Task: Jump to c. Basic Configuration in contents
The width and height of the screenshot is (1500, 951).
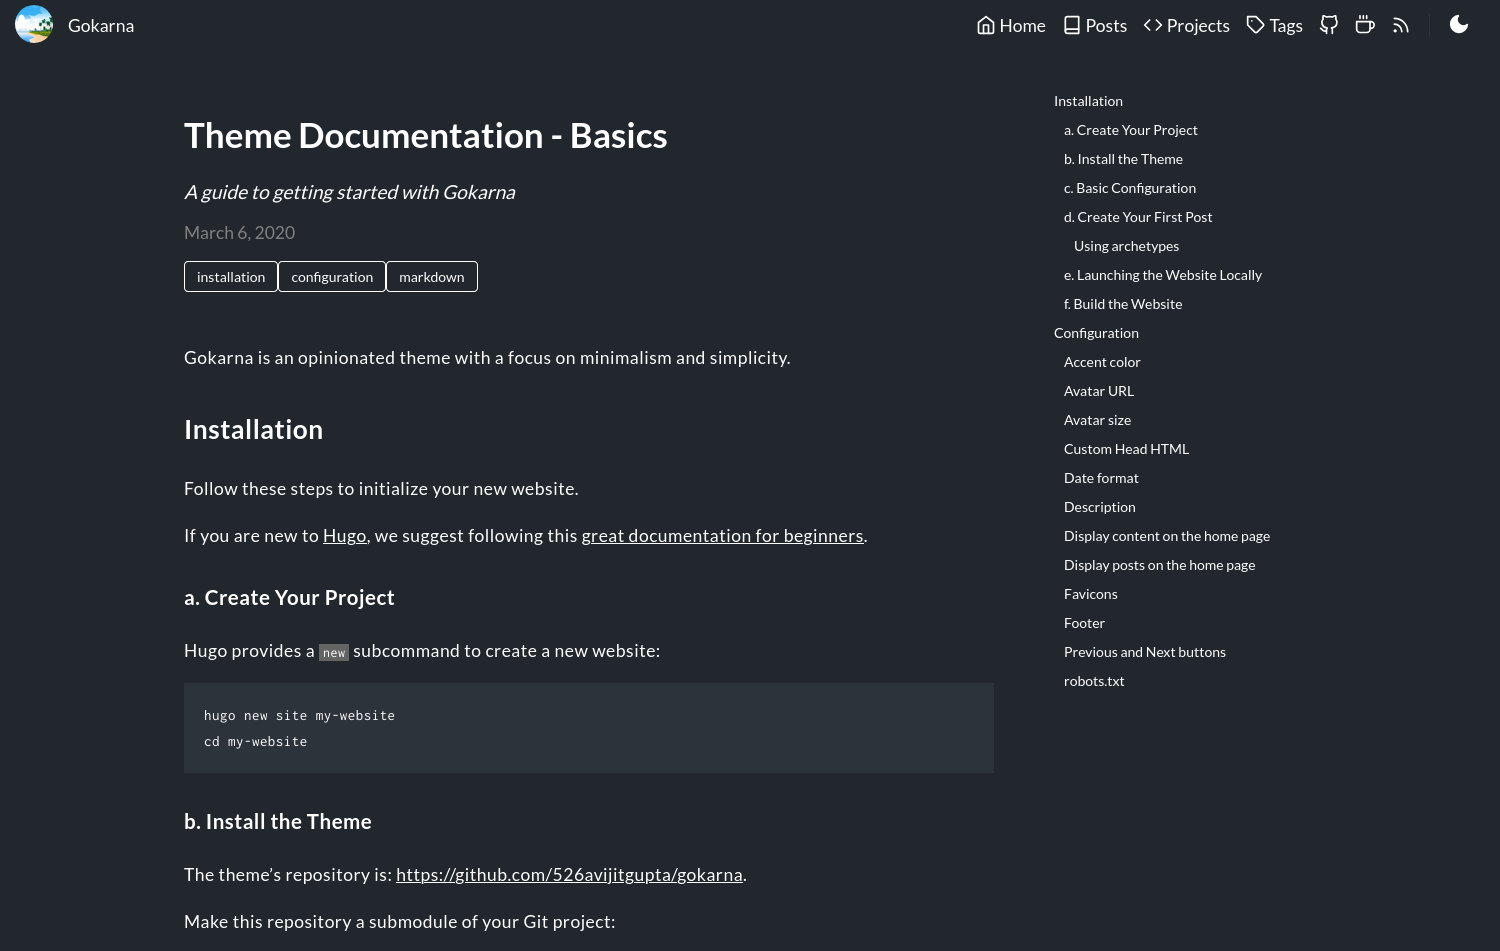Action: [1130, 188]
